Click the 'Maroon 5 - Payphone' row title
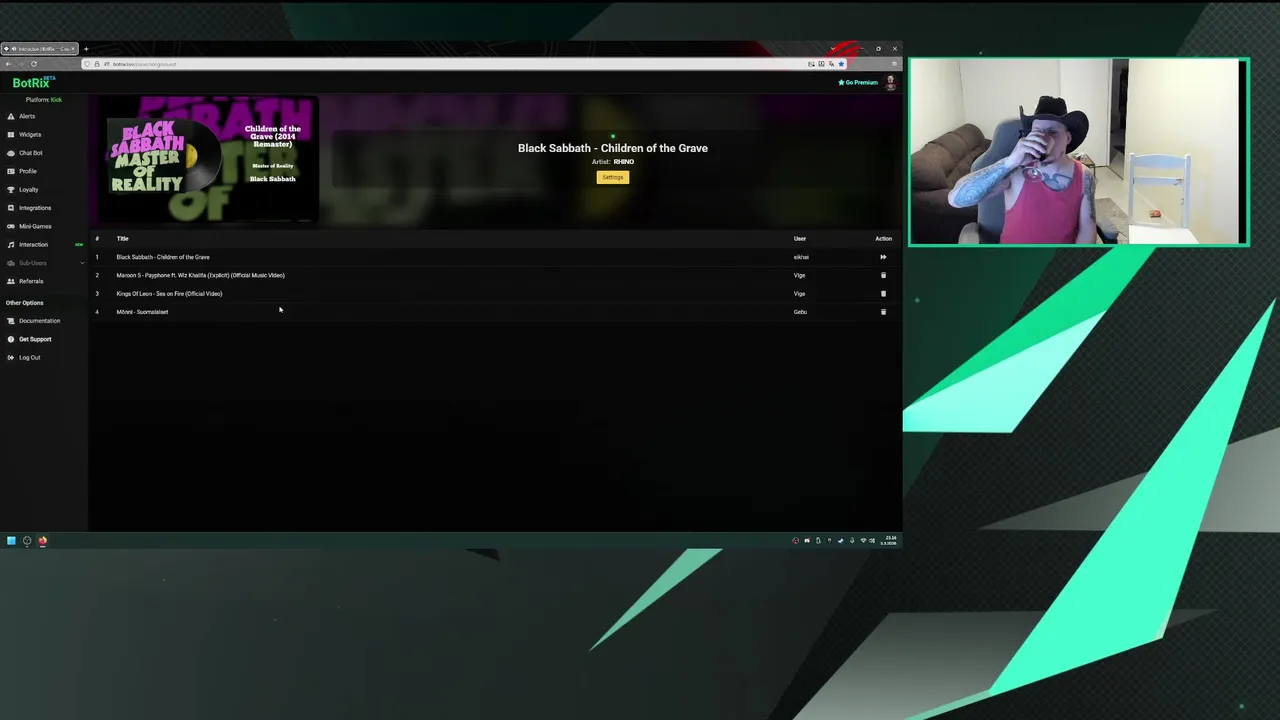The image size is (1280, 720). pyautogui.click(x=200, y=275)
